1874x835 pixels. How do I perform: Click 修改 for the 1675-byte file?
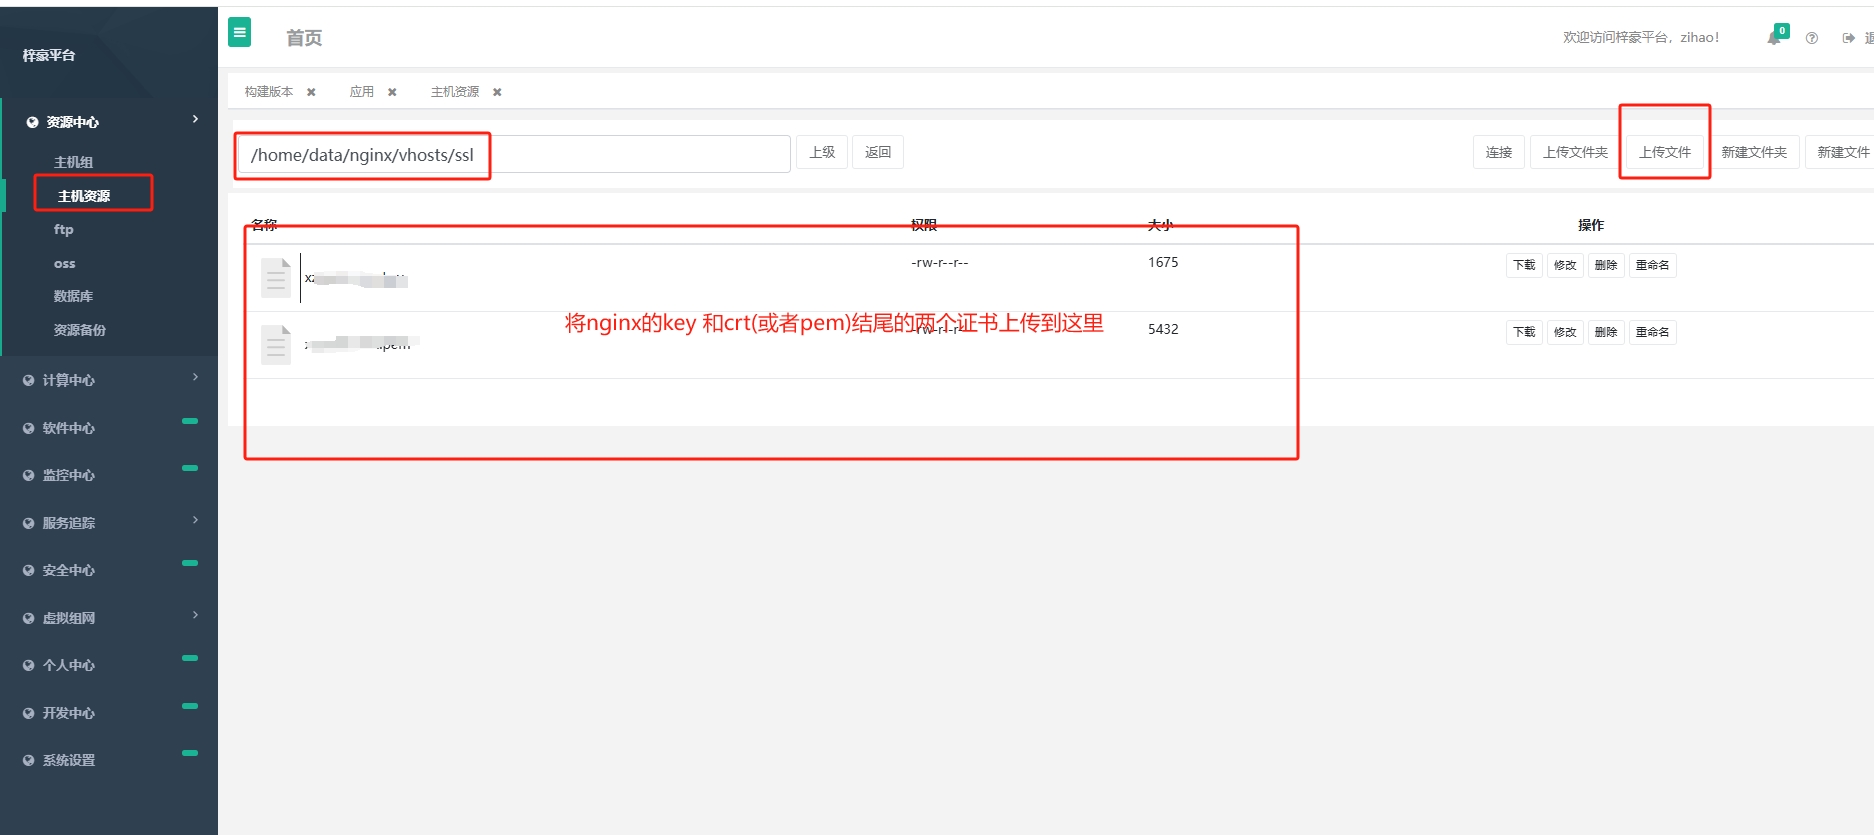1565,265
